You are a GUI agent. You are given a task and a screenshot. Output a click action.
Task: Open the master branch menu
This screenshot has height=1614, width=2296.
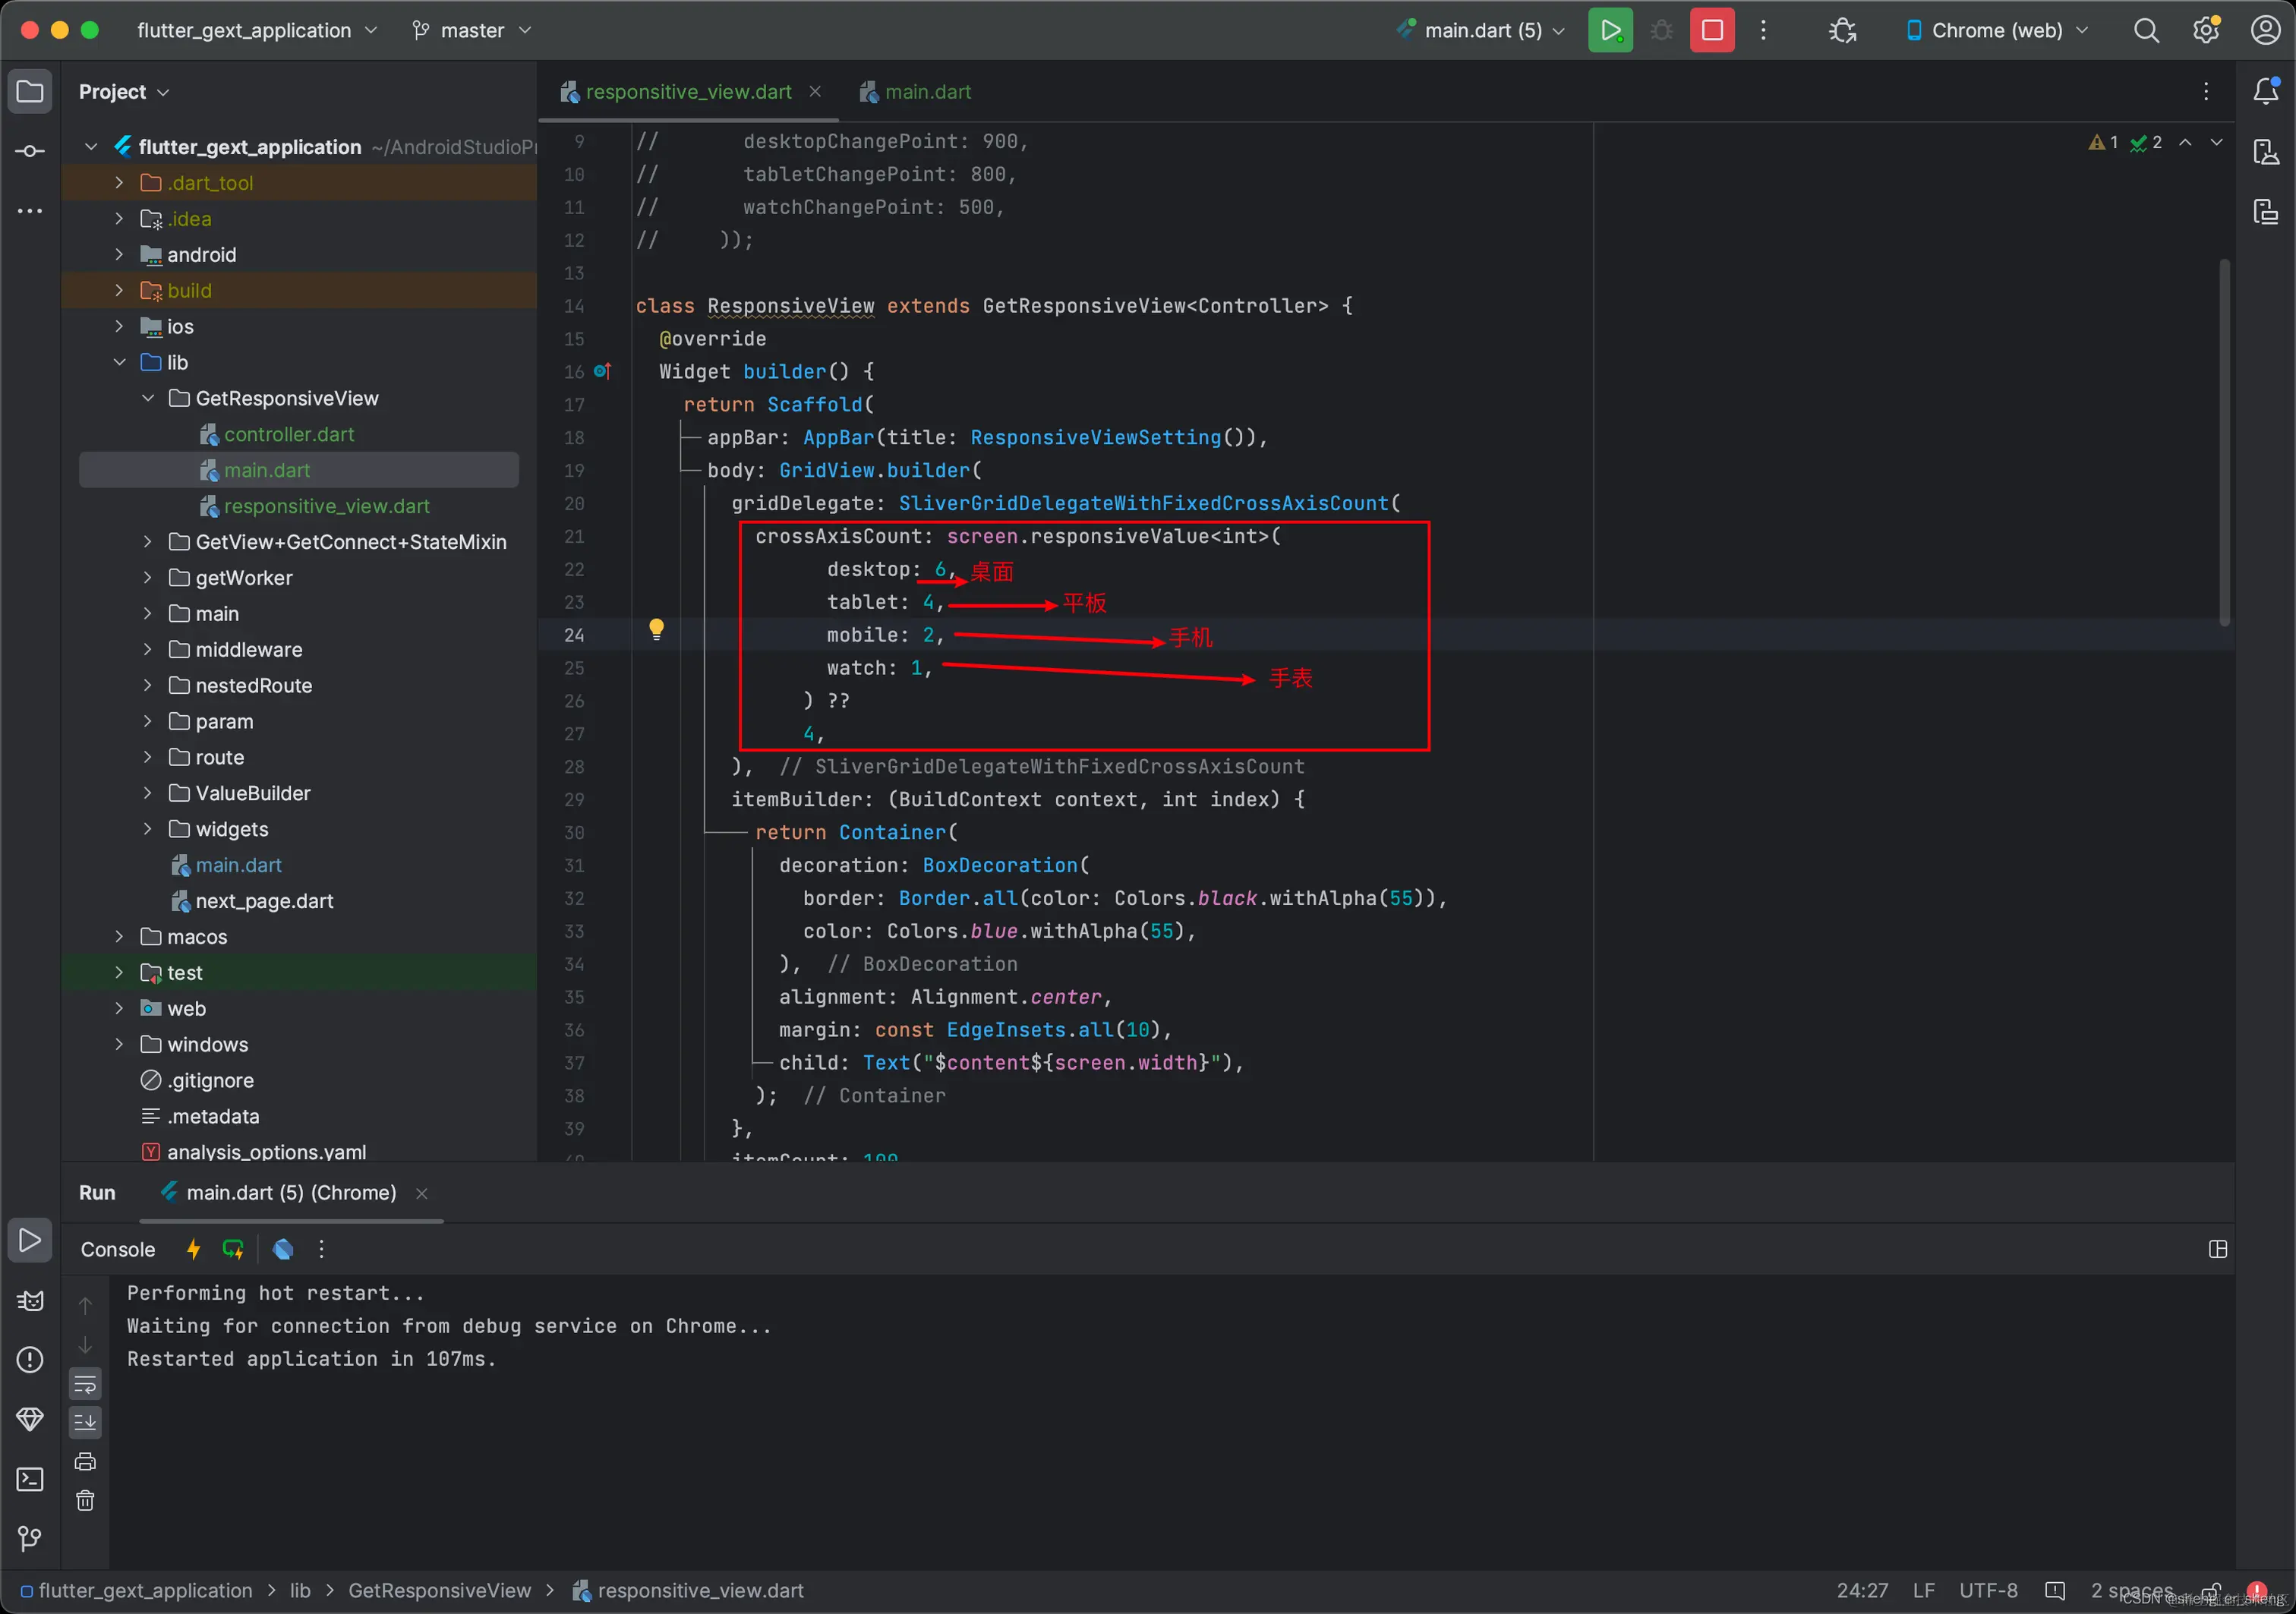coord(472,30)
